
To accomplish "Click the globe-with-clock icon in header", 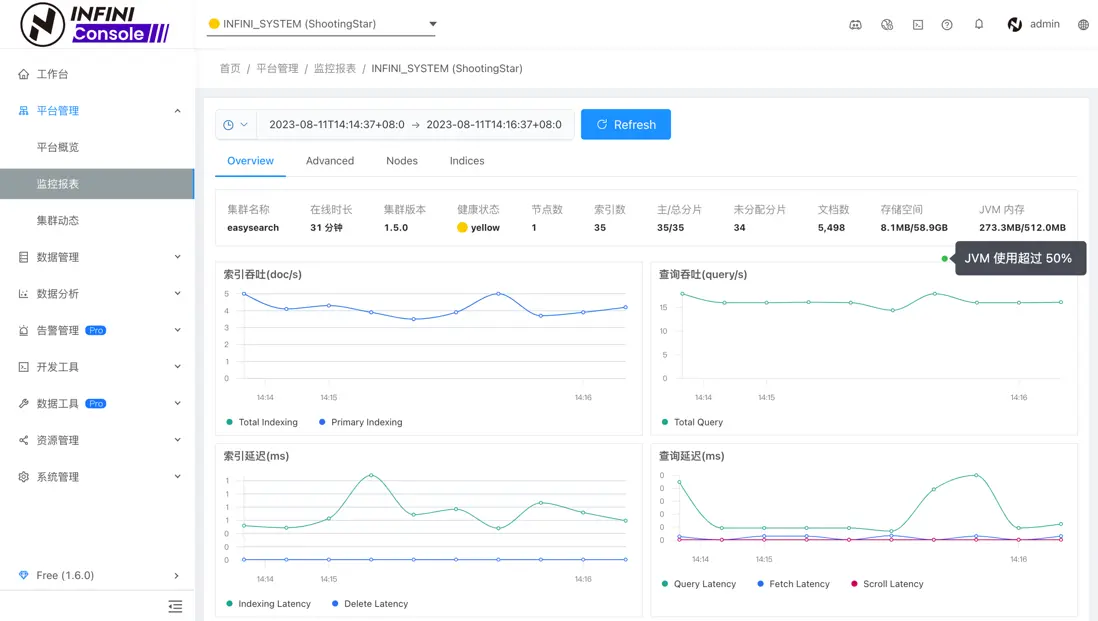I will pyautogui.click(x=887, y=25).
